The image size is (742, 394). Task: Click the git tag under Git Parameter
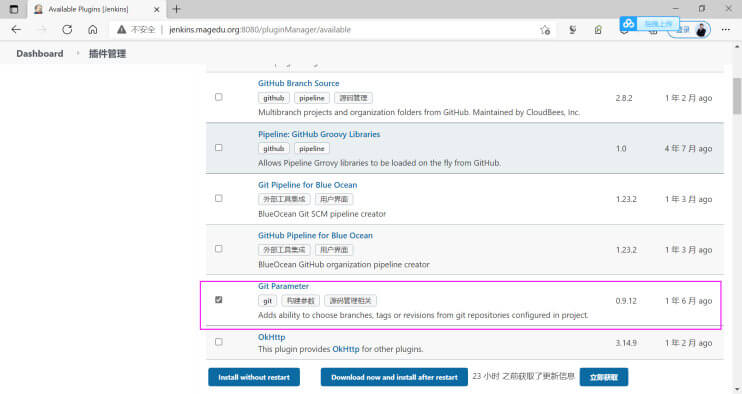tap(267, 301)
